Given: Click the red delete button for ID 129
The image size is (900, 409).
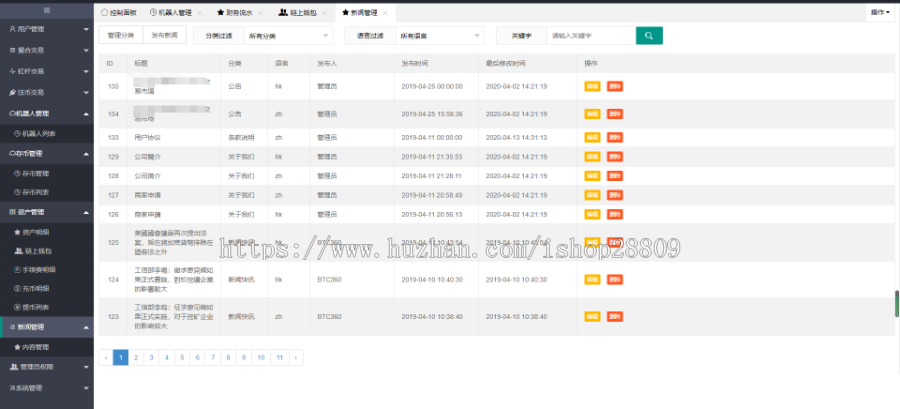Looking at the screenshot, I should pyautogui.click(x=614, y=157).
